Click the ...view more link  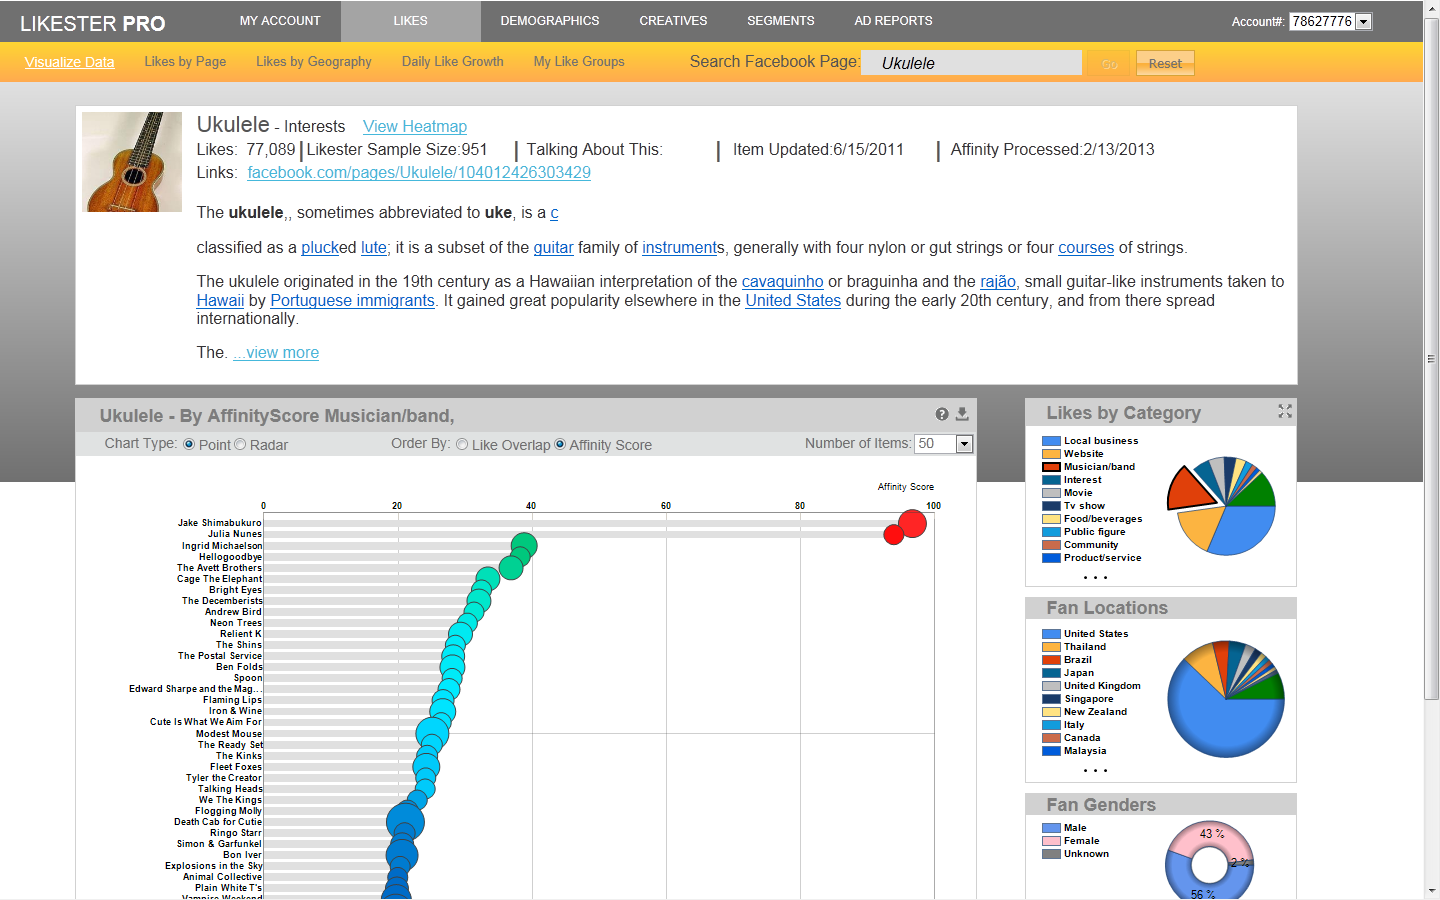coord(276,353)
